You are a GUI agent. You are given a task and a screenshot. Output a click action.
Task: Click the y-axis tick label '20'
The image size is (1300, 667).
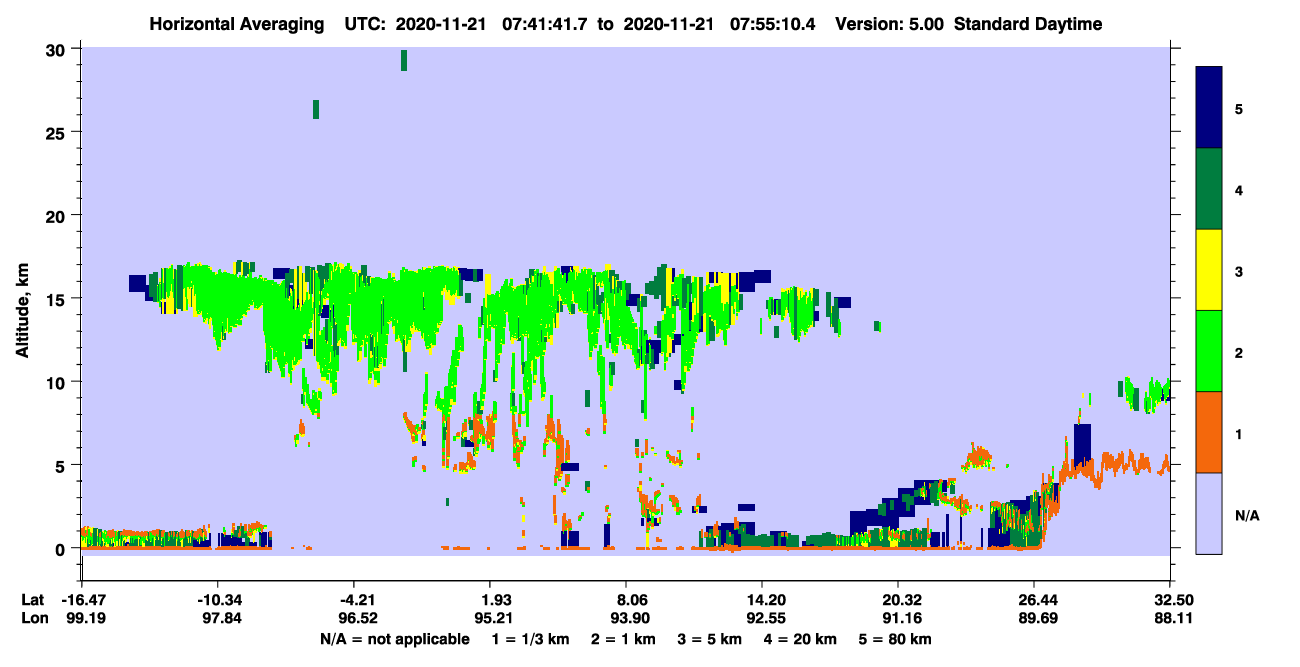coord(57,216)
